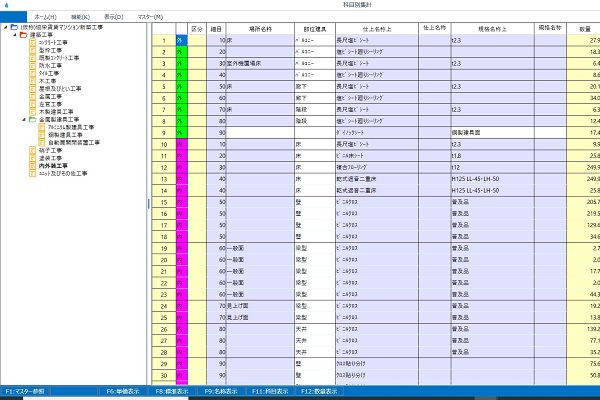Click the 内外装工事 sheet icon
This screenshot has height=400, width=600.
point(33,166)
